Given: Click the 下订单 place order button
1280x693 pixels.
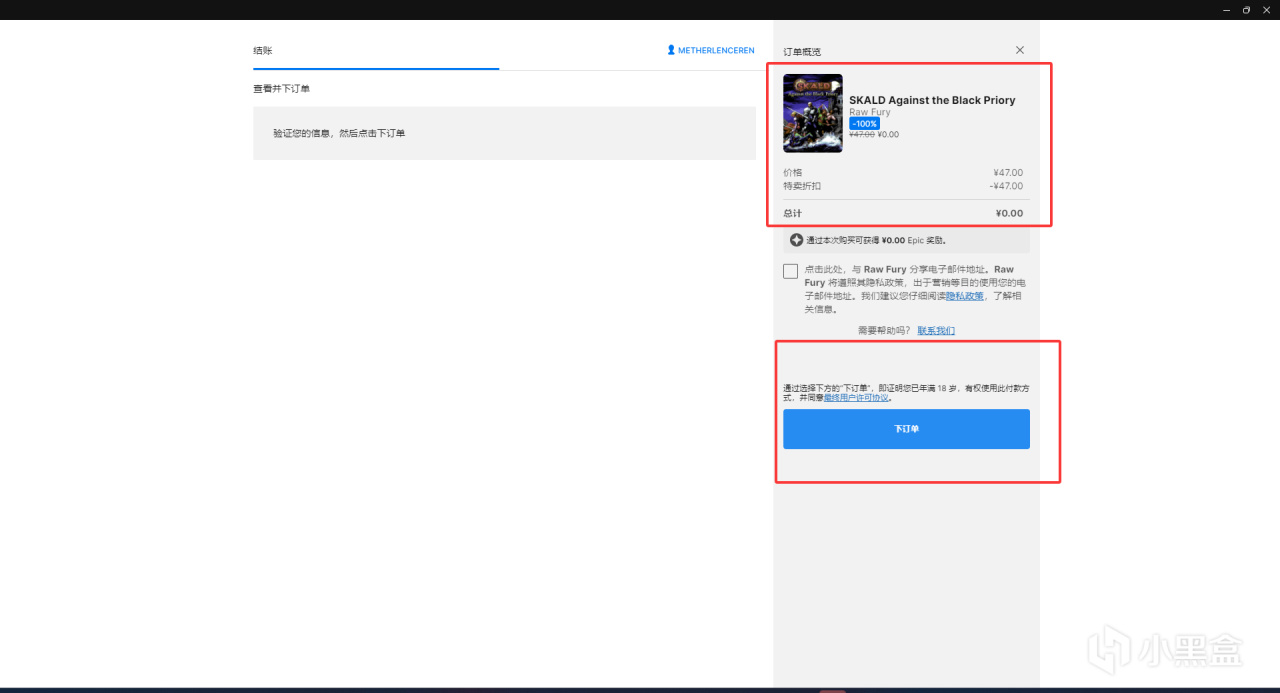Looking at the screenshot, I should [x=906, y=429].
